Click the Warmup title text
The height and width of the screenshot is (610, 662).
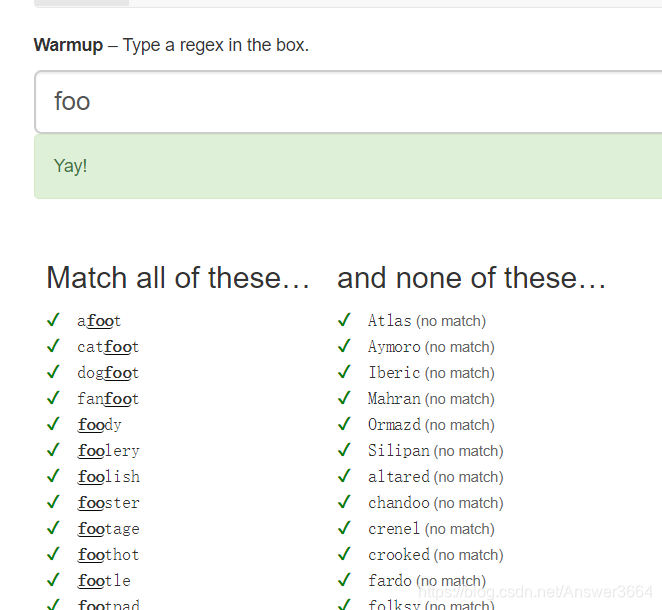tap(68, 45)
